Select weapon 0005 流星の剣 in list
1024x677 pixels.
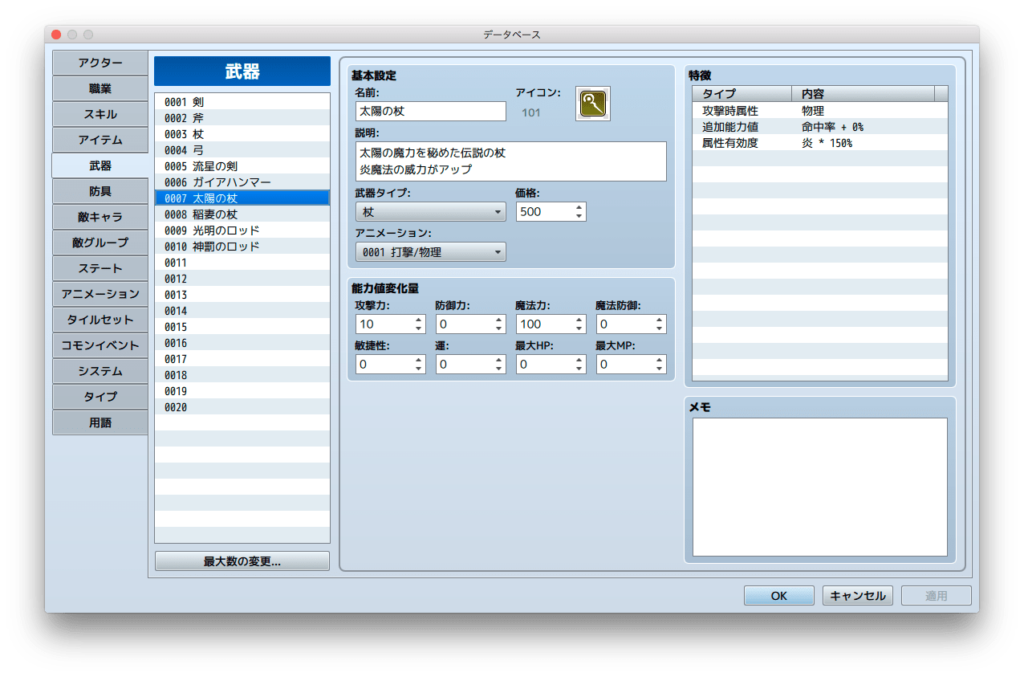[x=242, y=166]
